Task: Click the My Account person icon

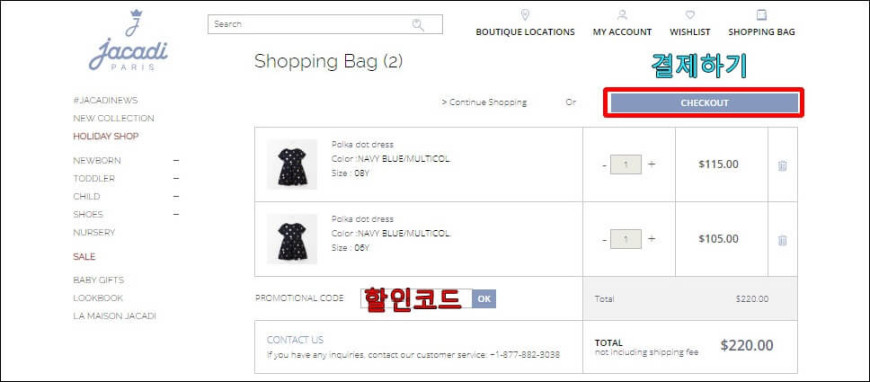Action: tap(622, 14)
